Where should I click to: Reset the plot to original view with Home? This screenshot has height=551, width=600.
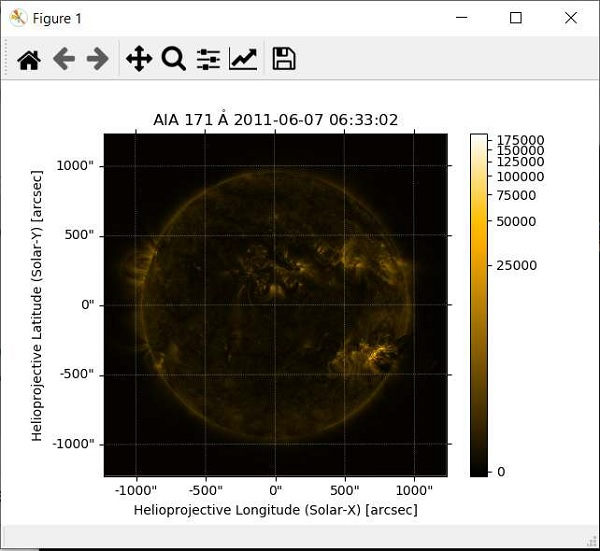click(29, 60)
